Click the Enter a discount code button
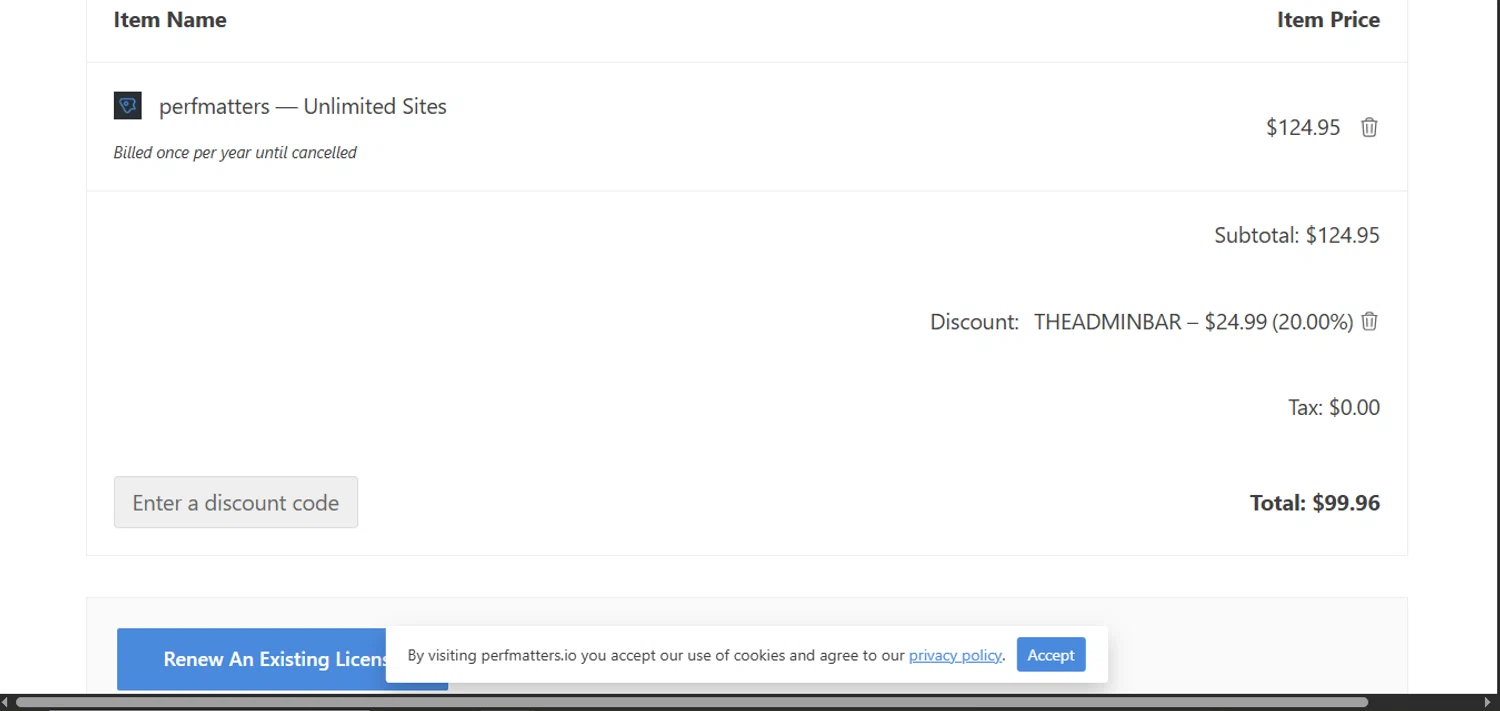The width and height of the screenshot is (1500, 711). pos(236,502)
